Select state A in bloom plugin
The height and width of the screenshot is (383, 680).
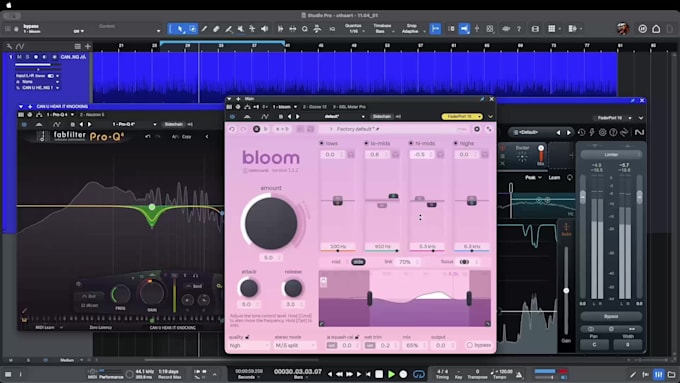coord(256,129)
